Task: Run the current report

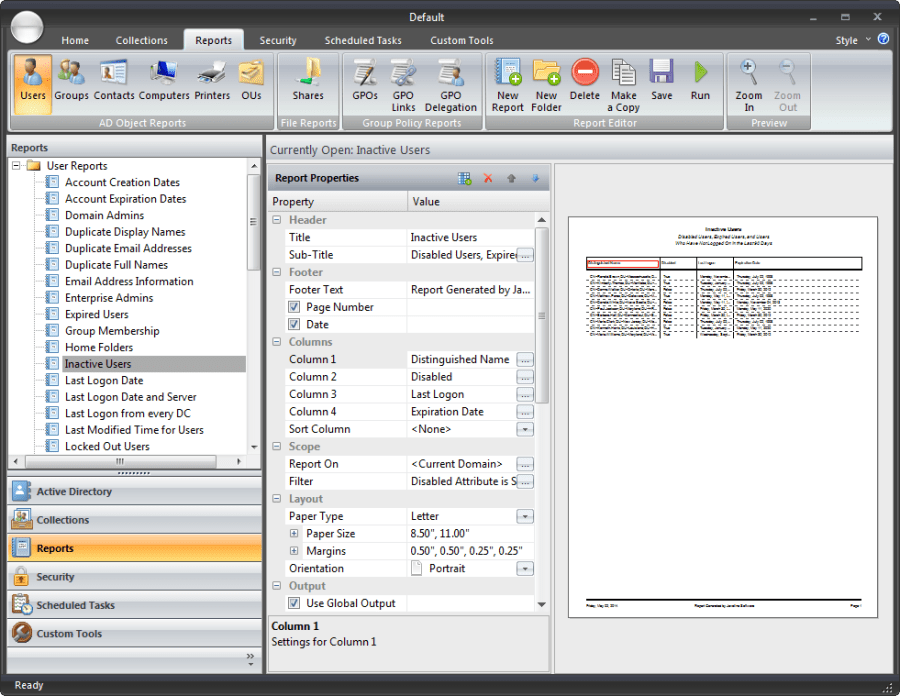Action: [x=700, y=80]
